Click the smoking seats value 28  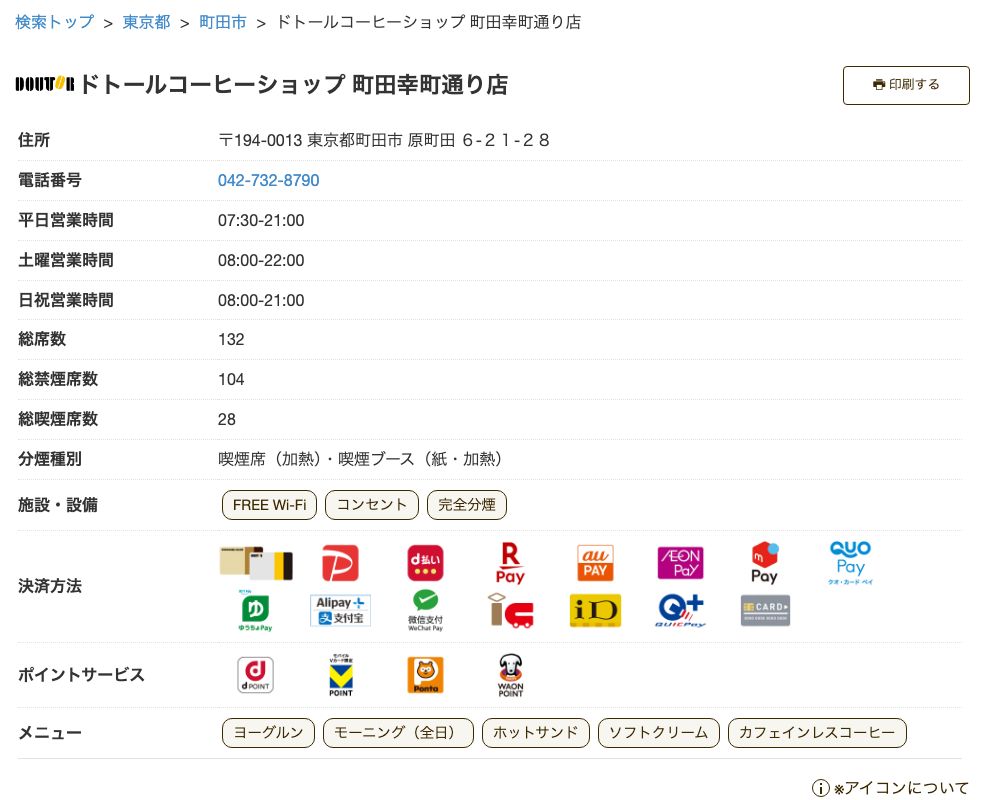pos(227,419)
